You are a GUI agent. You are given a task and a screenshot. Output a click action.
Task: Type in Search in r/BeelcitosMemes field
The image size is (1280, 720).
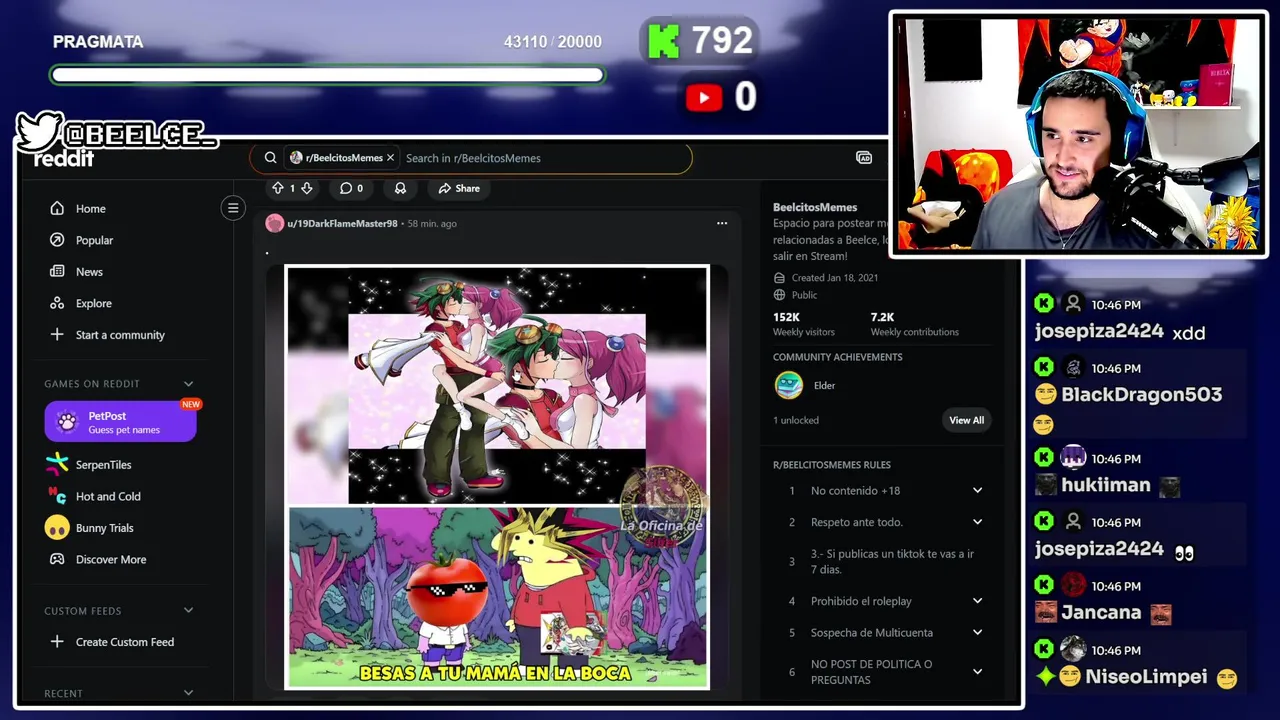(540, 158)
